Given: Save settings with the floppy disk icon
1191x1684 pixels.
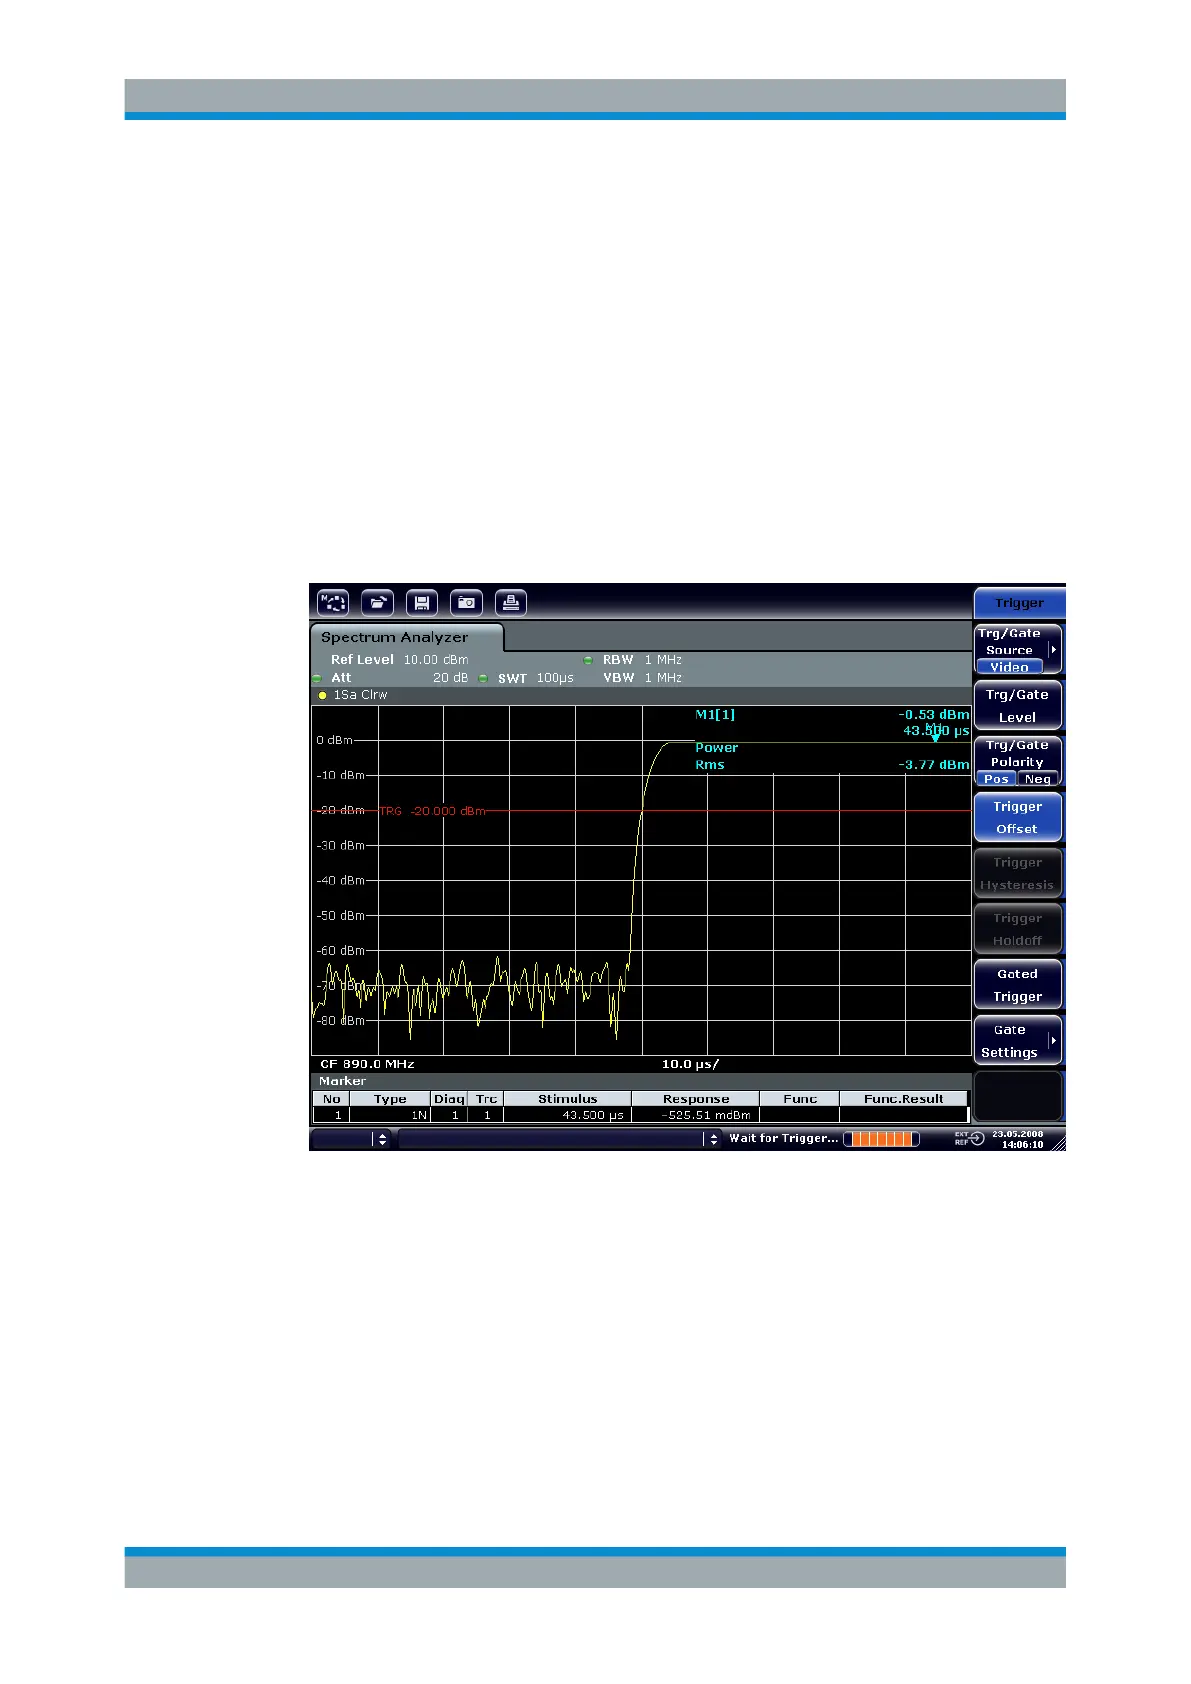Looking at the screenshot, I should coord(422,603).
